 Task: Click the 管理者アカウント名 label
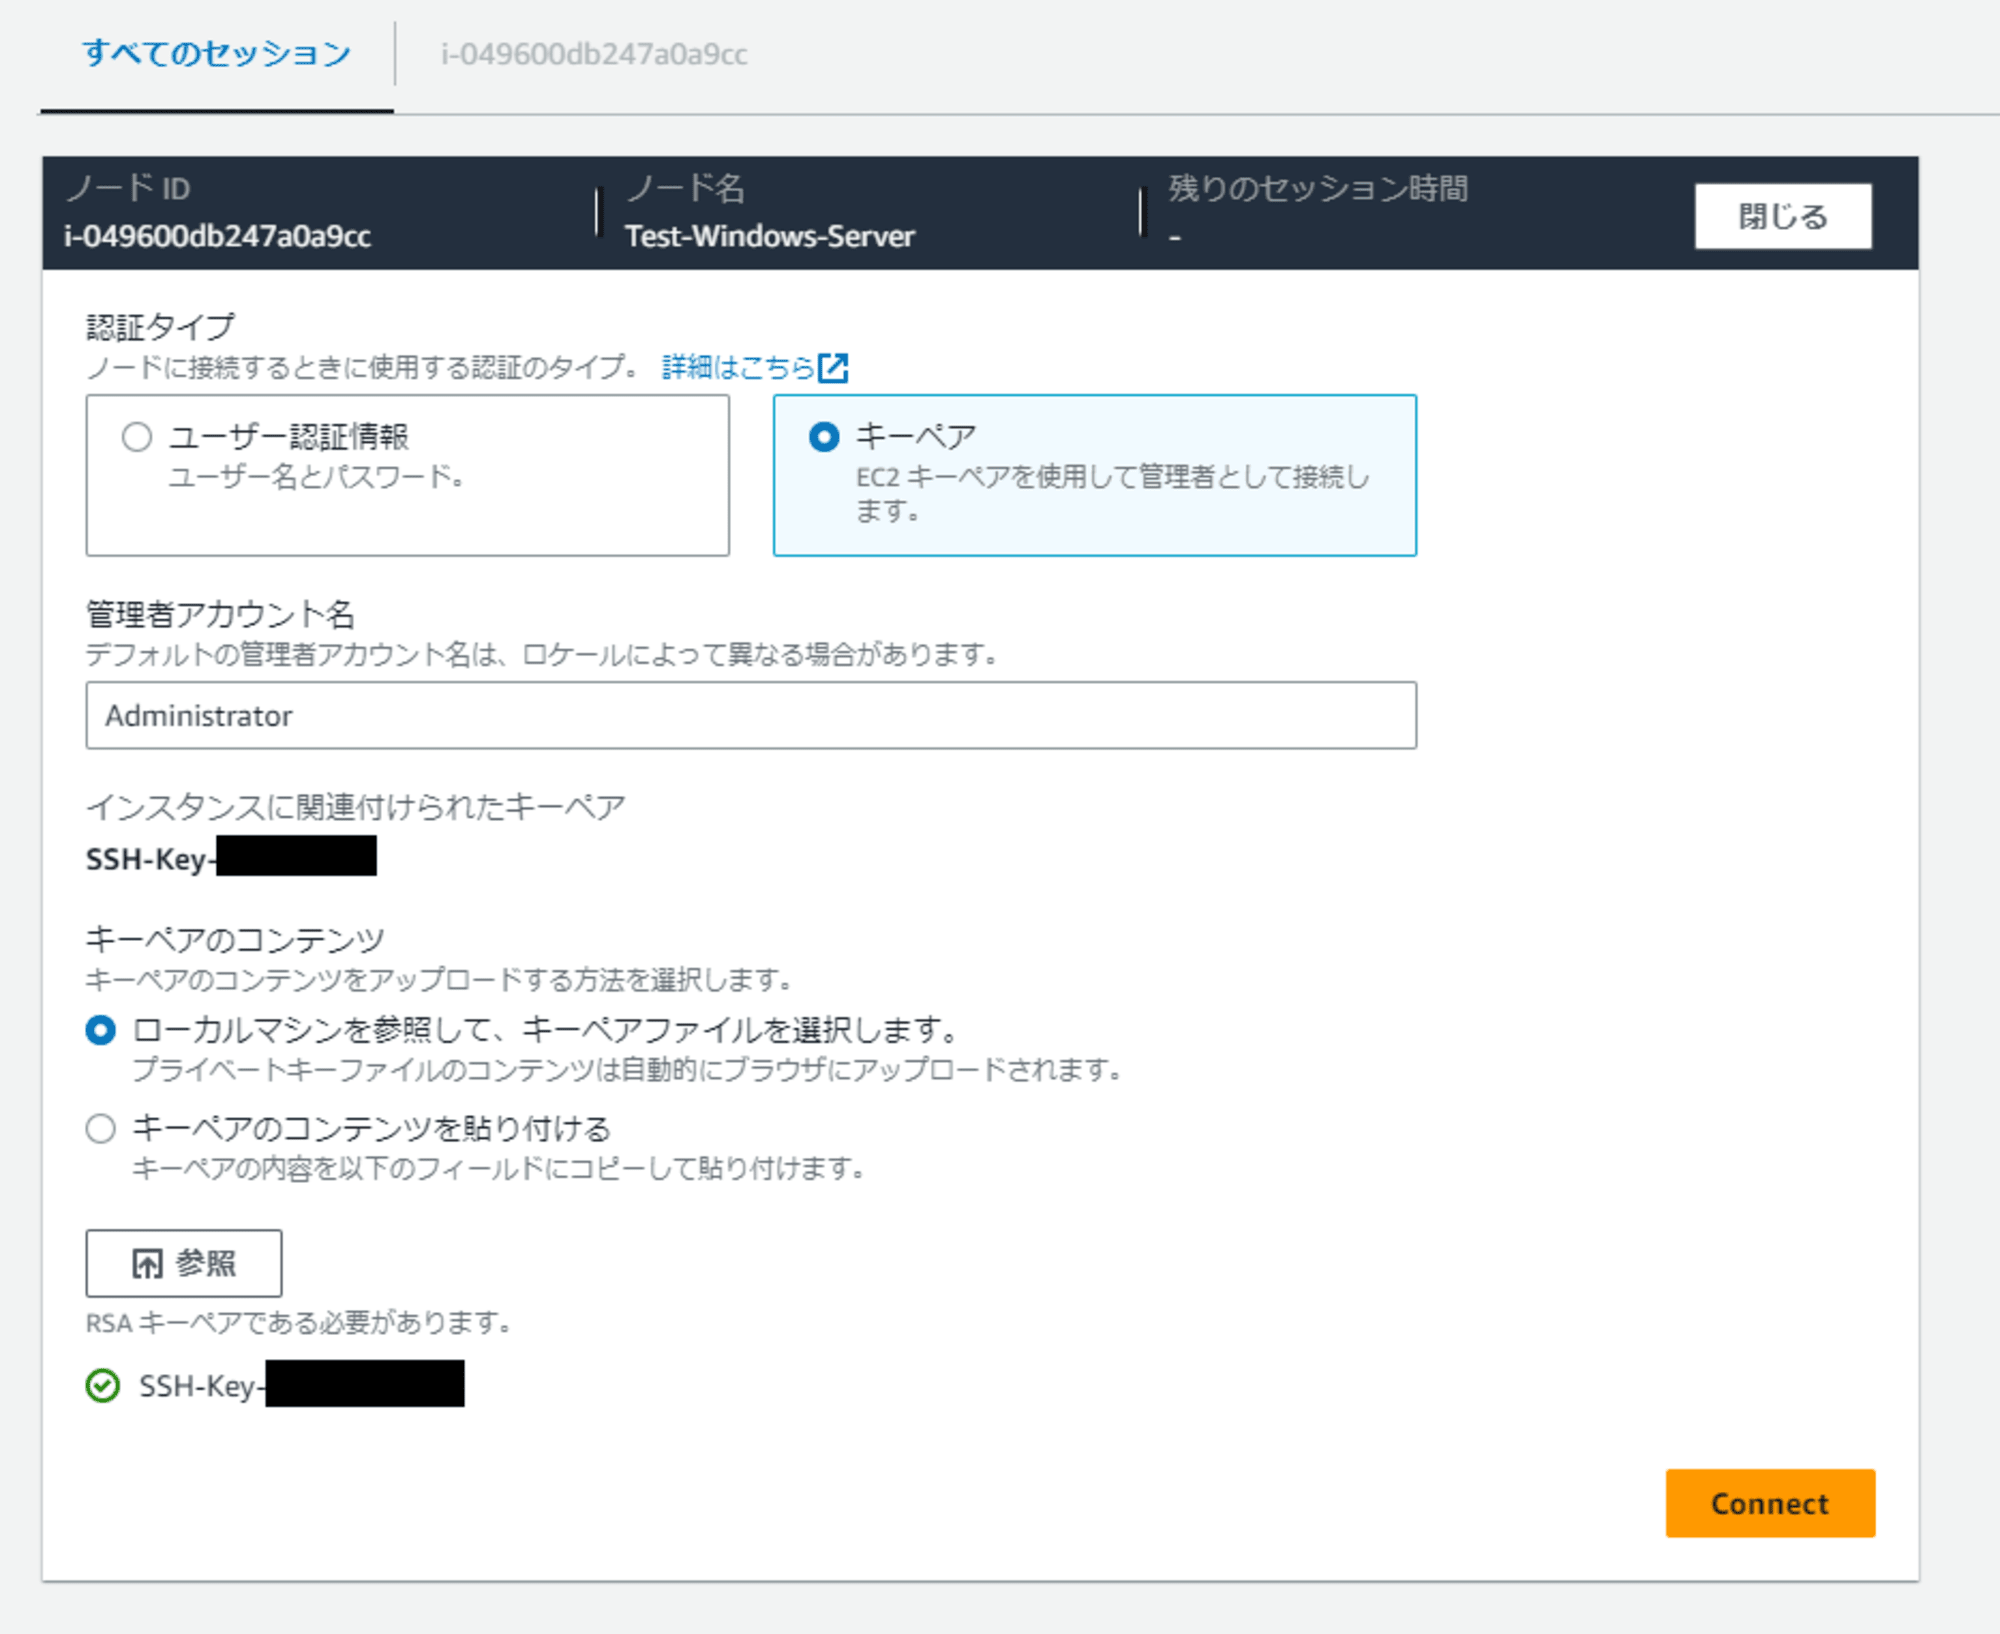click(x=220, y=614)
